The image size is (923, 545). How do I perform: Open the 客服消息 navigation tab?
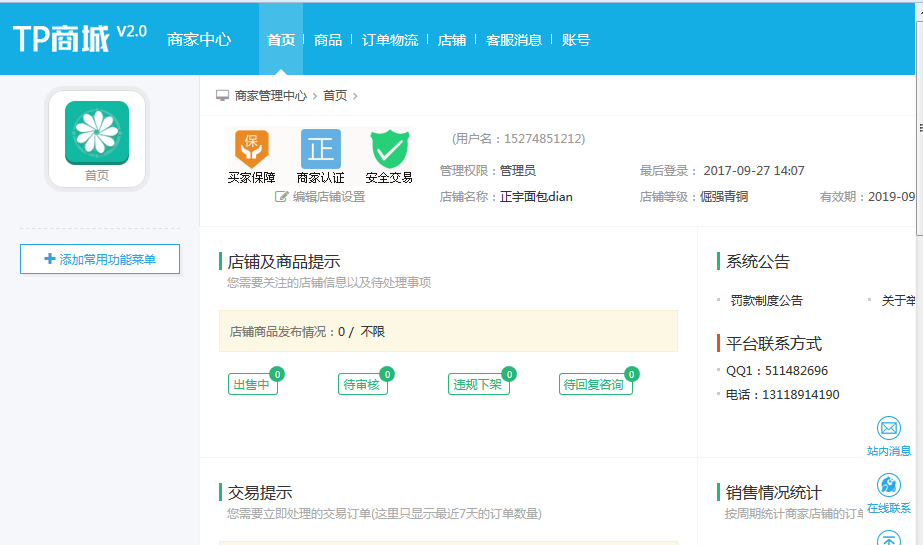(x=514, y=40)
